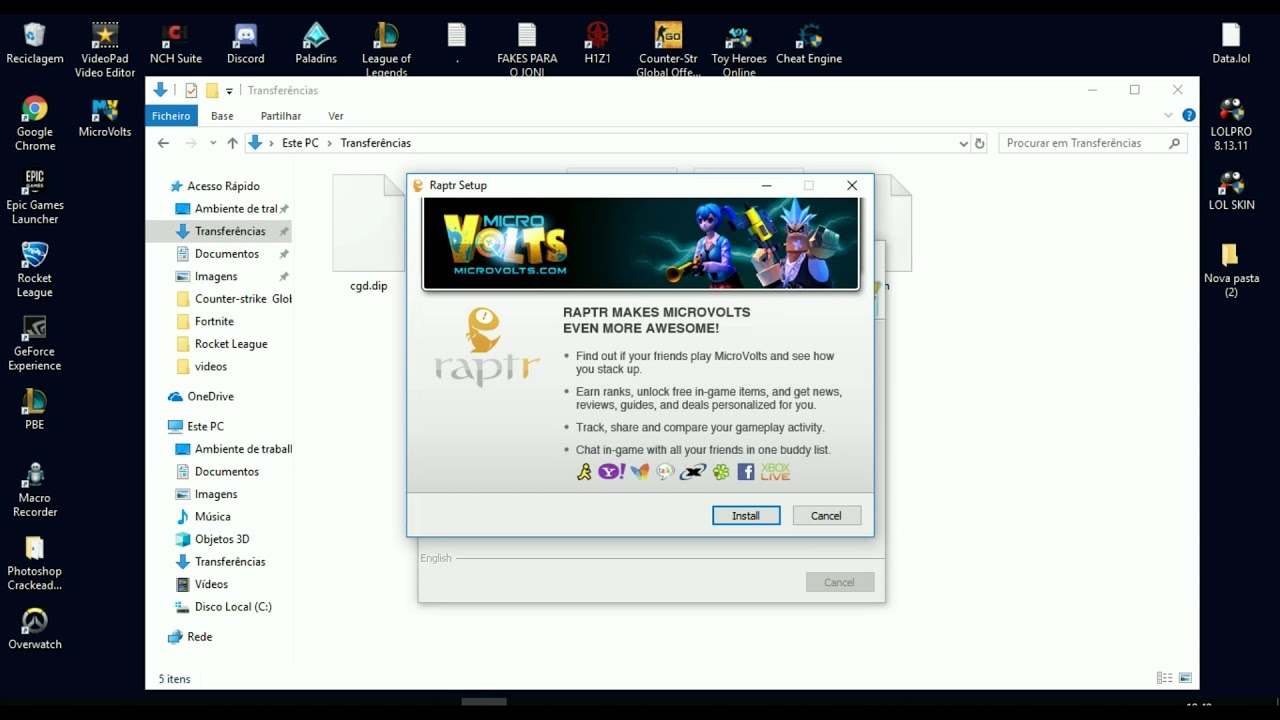
Task: Expand the Este PC breadcrumb arrow
Action: click(329, 143)
